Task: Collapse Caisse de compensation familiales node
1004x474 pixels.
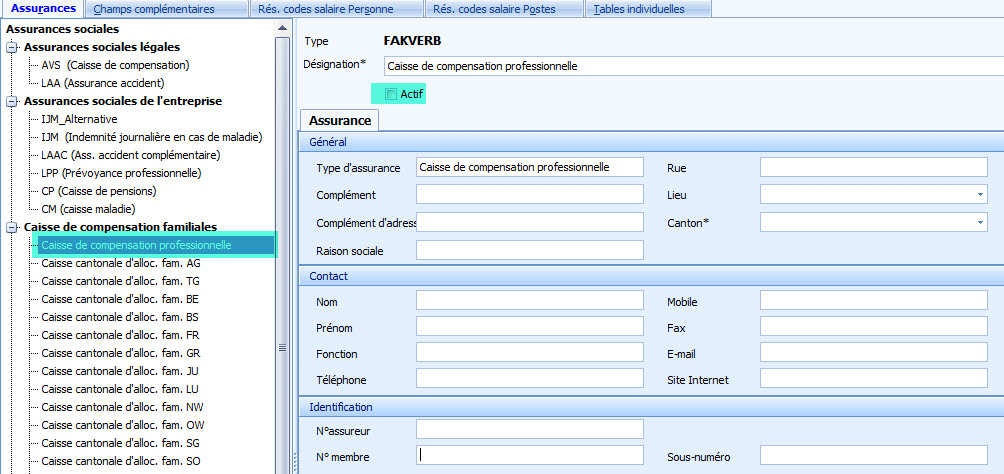Action: [x=11, y=227]
